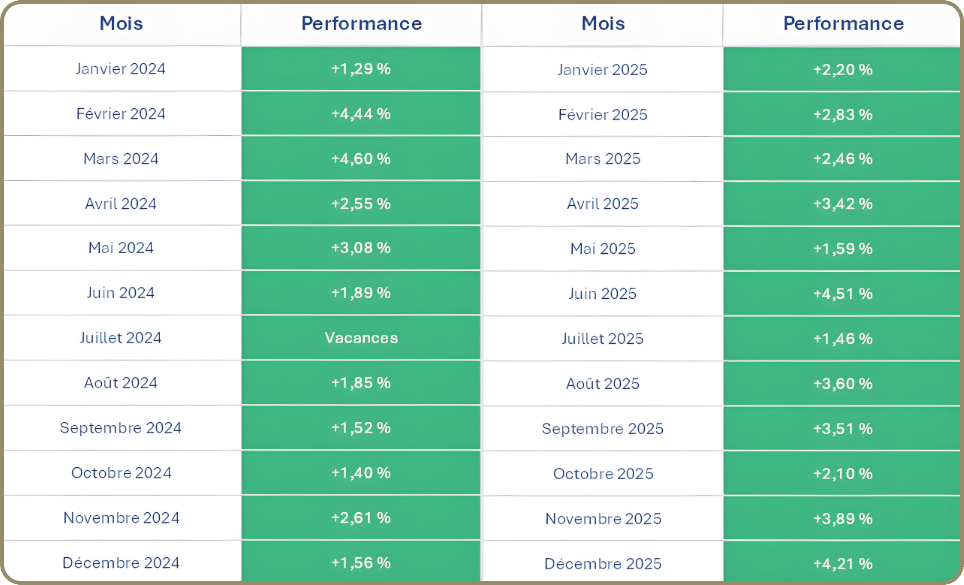Select the Décembre 2025 month cell
The width and height of the screenshot is (964, 585).
(x=603, y=564)
